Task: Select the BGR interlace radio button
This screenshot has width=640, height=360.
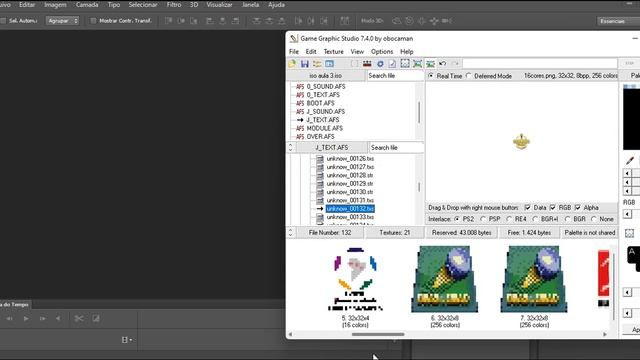Action: pos(567,219)
